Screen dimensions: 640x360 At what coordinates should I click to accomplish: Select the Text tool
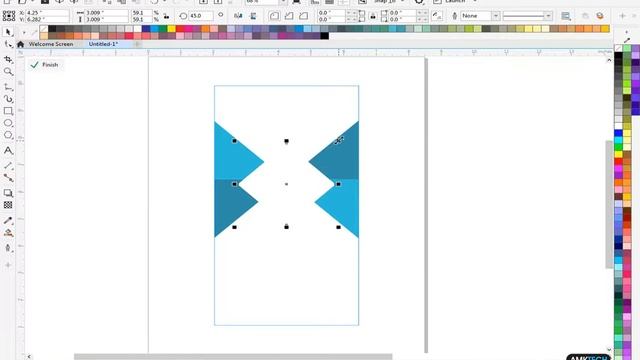8,151
